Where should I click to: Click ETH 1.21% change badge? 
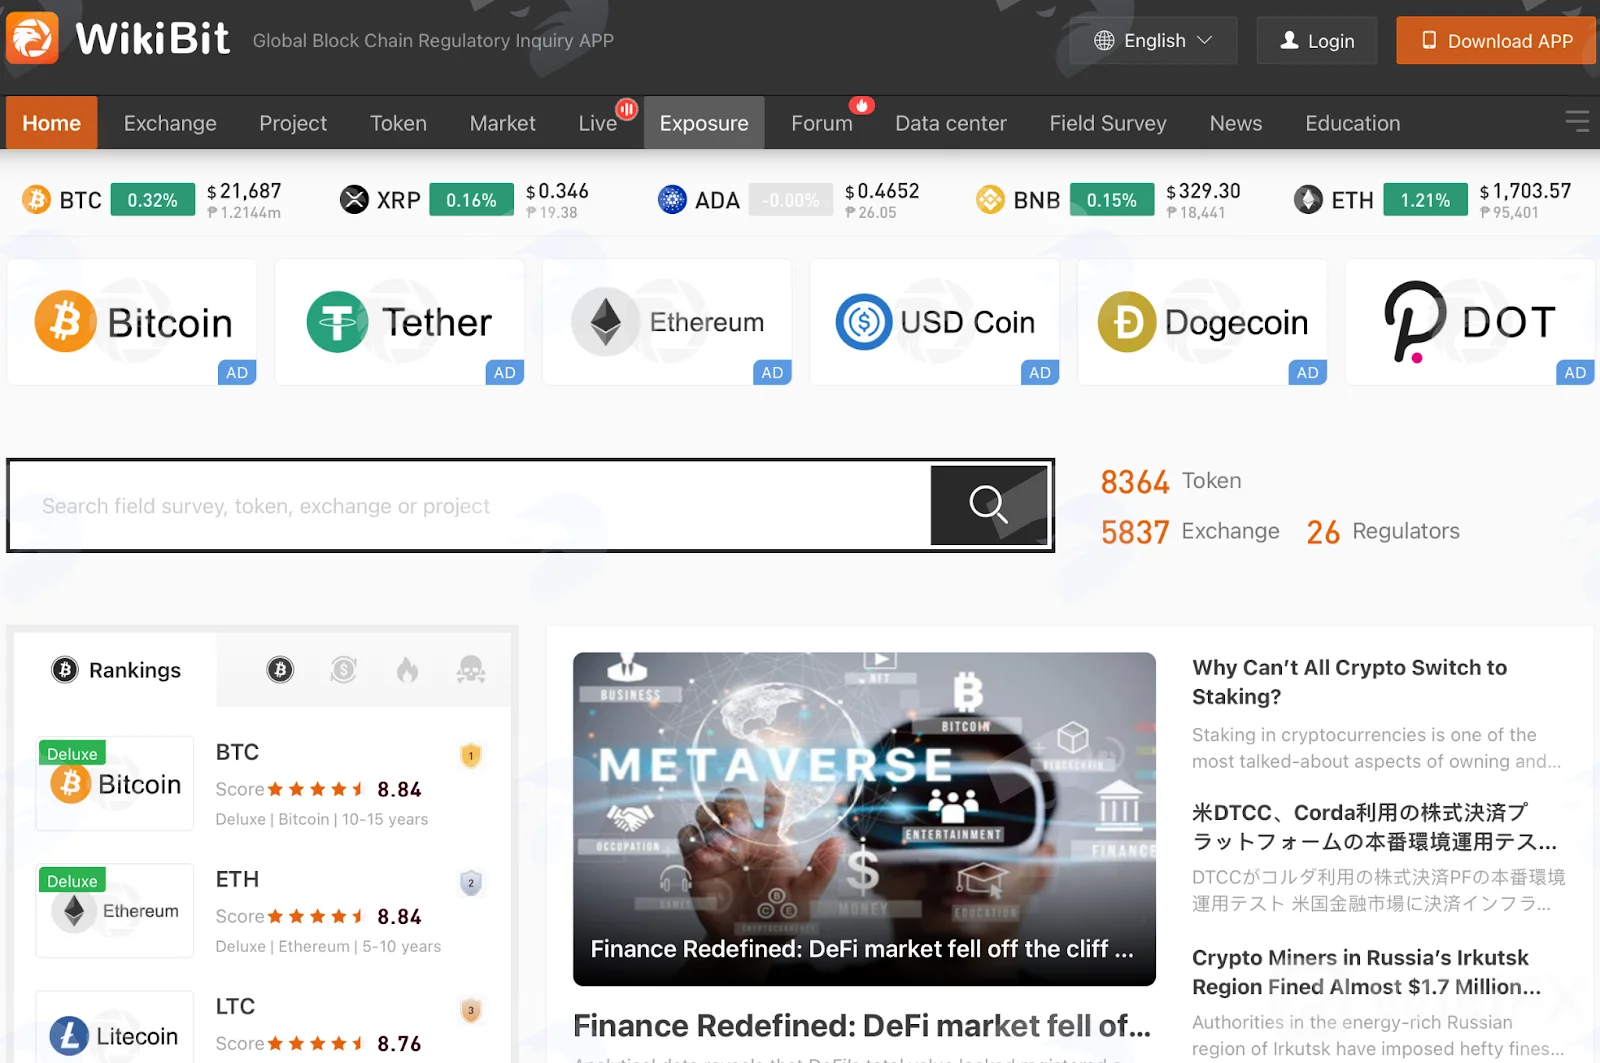pos(1425,200)
